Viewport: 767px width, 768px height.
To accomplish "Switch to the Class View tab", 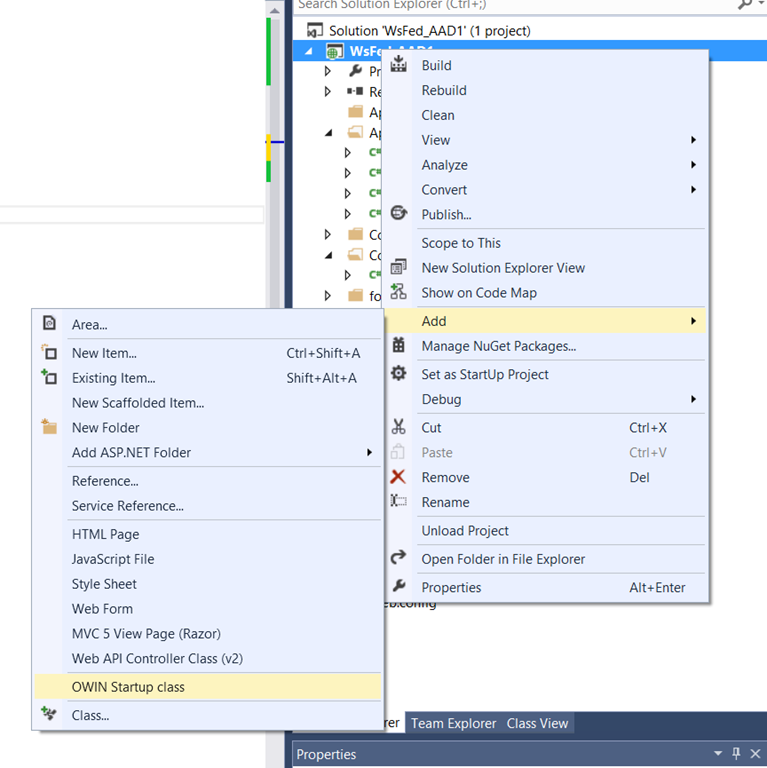I will coord(537,723).
